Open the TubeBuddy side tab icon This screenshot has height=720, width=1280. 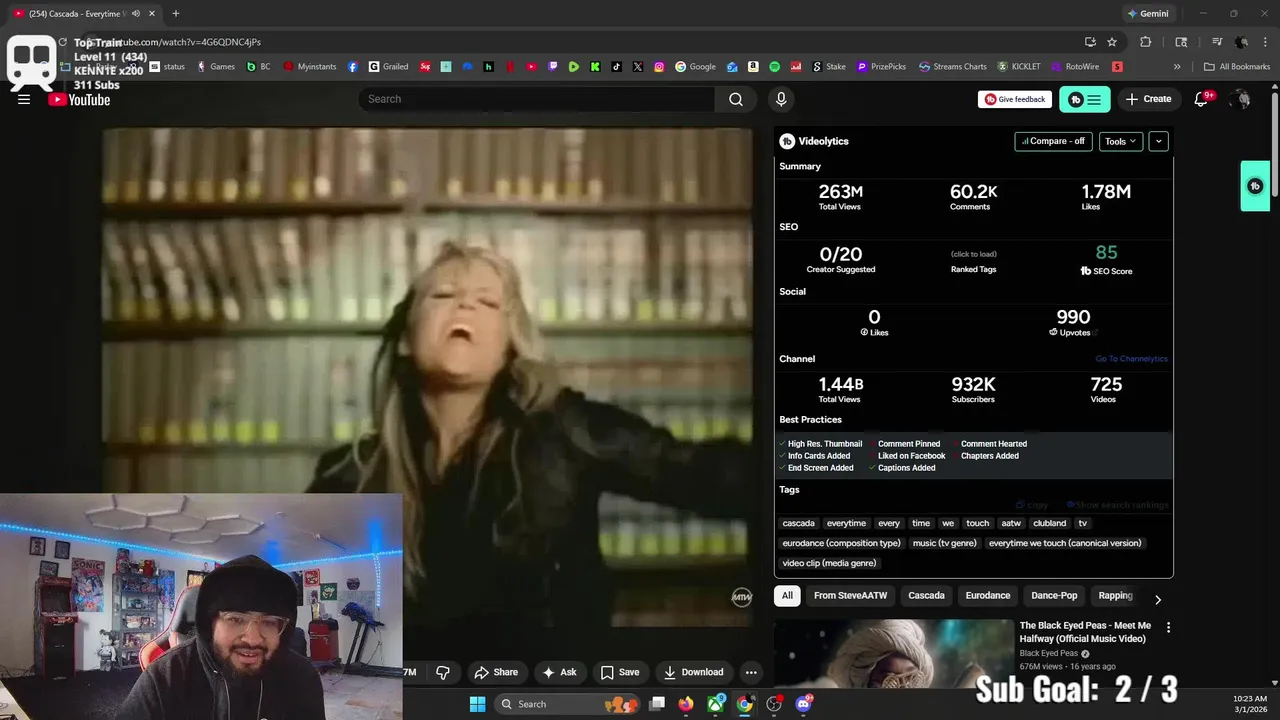click(x=1255, y=186)
